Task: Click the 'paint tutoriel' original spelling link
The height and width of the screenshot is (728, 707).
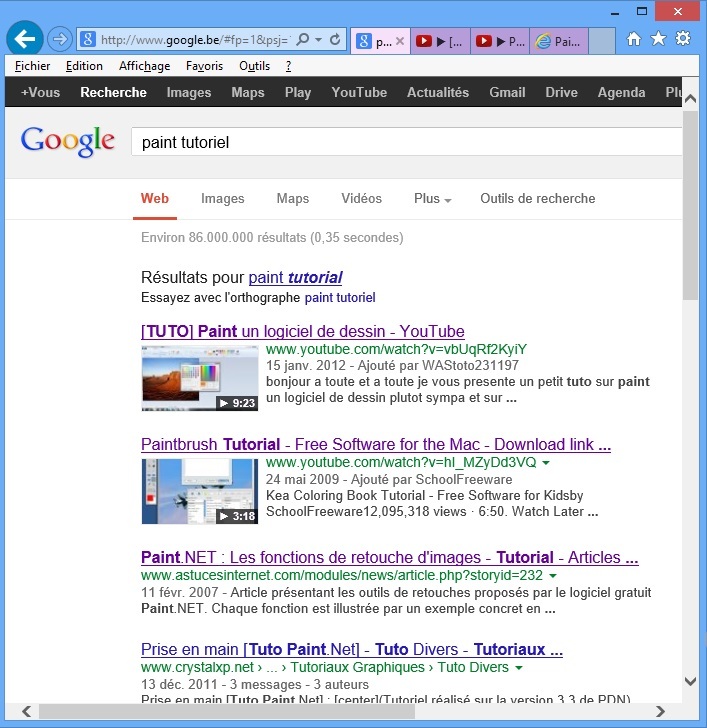Action: tap(340, 298)
